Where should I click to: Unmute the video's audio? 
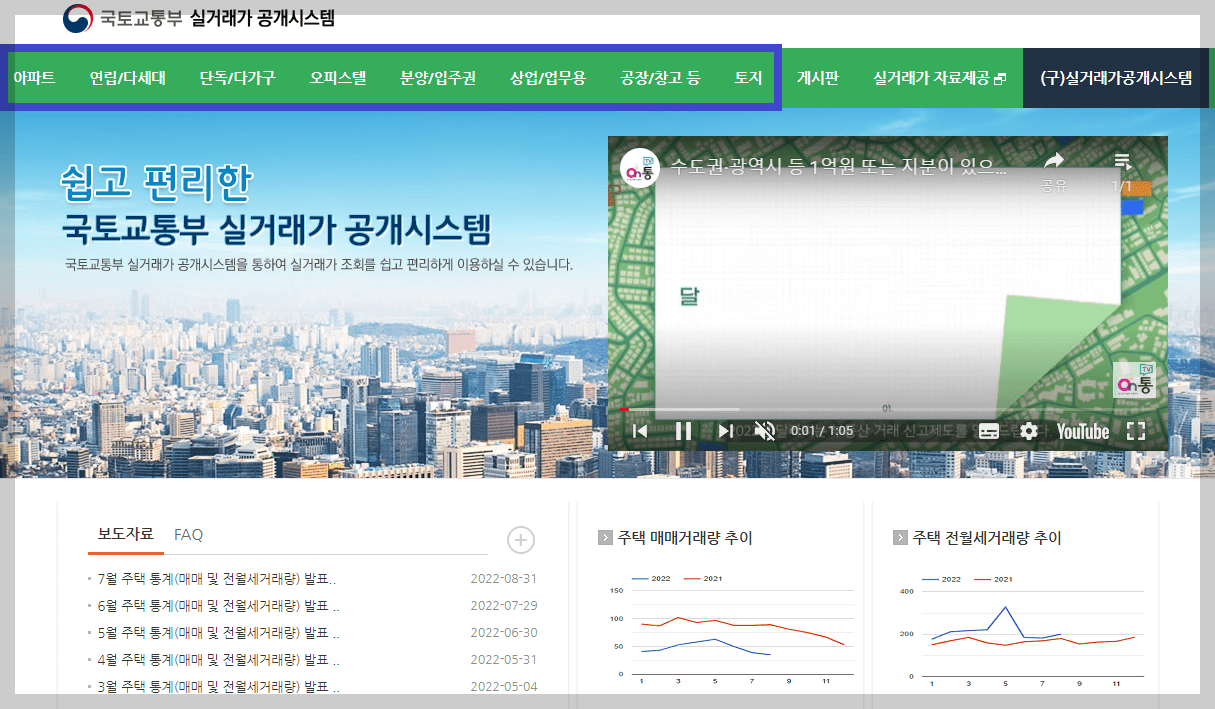(x=764, y=430)
